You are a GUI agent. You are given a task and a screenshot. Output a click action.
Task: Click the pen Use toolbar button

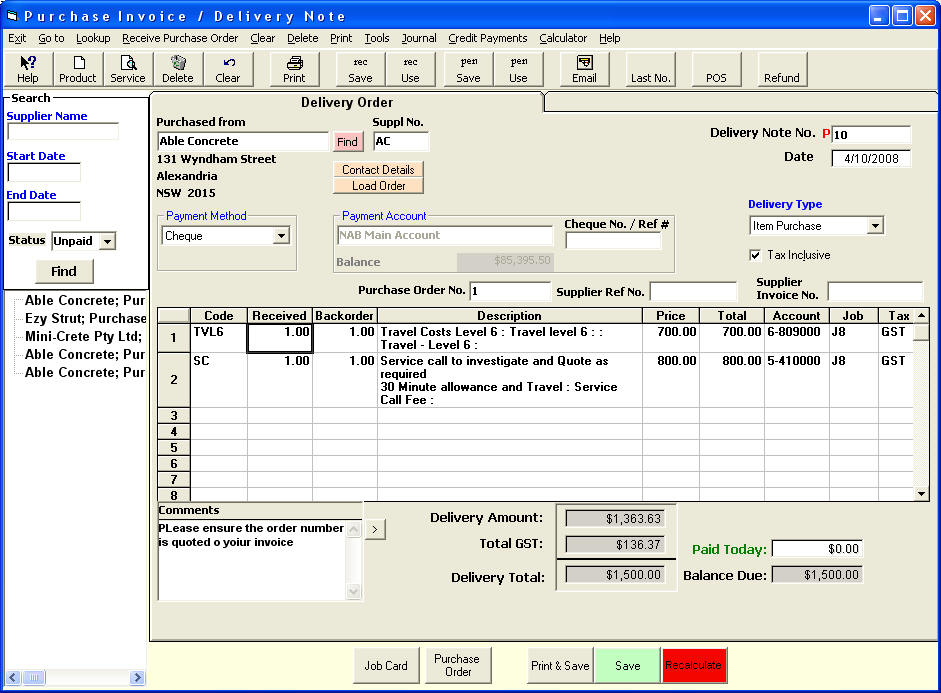pos(519,70)
